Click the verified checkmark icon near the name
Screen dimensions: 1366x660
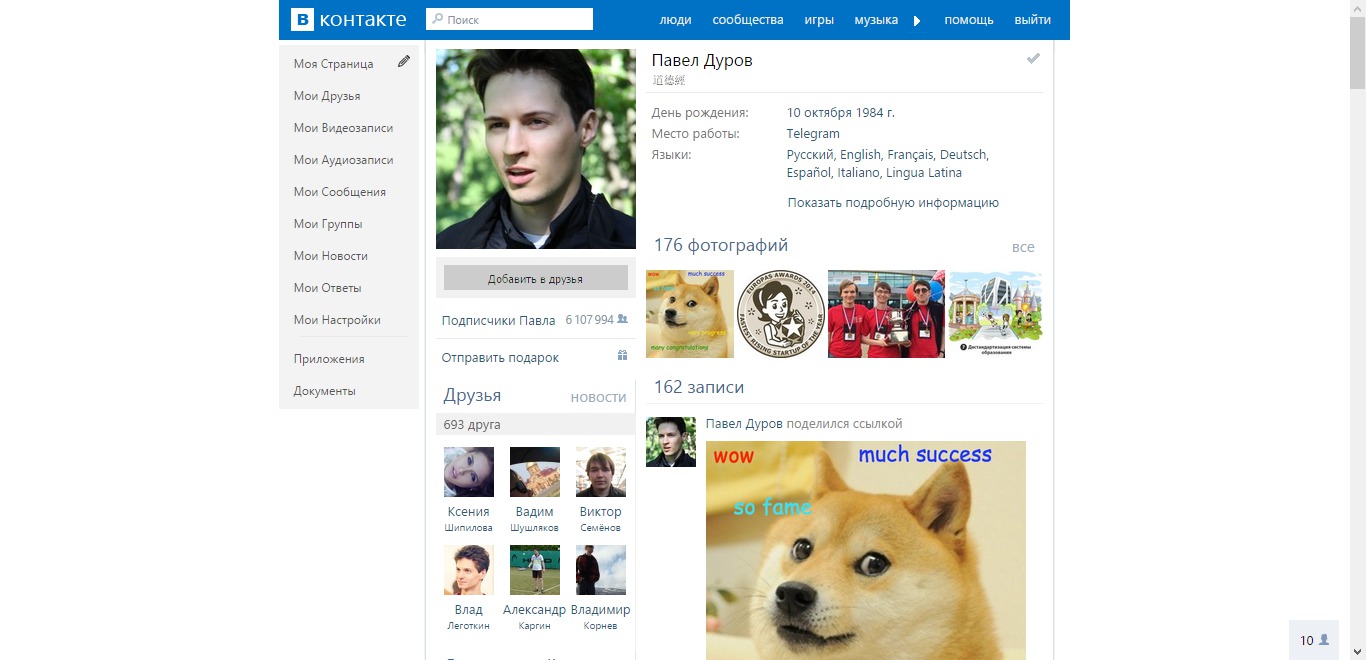tap(1033, 59)
